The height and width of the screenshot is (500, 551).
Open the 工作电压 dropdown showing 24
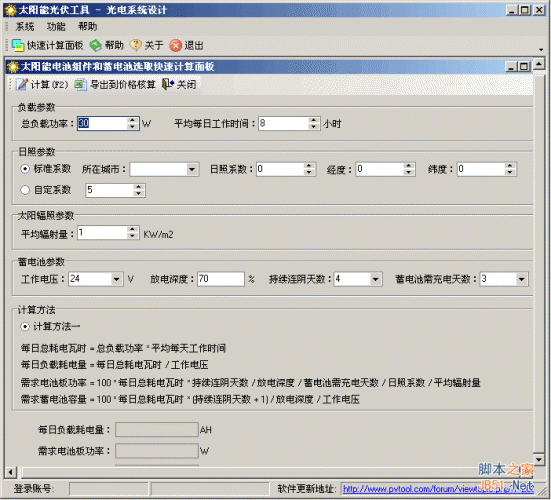point(117,279)
